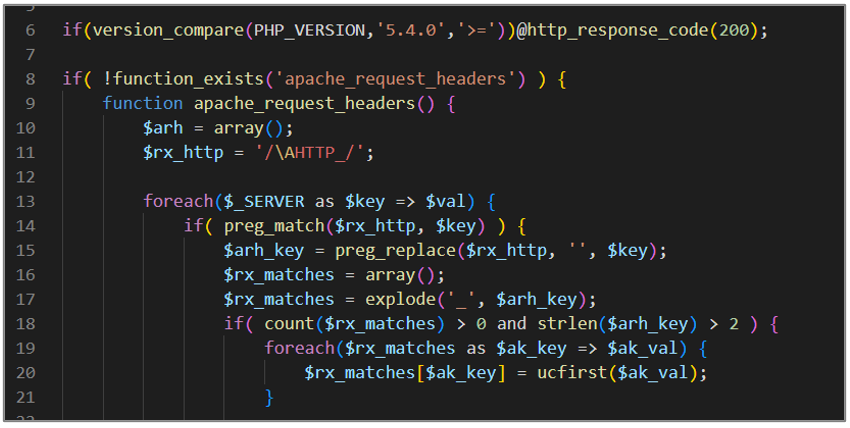This screenshot has width=850, height=428.
Task: Click $rx_matches variable on line 16
Action: click(x=279, y=275)
